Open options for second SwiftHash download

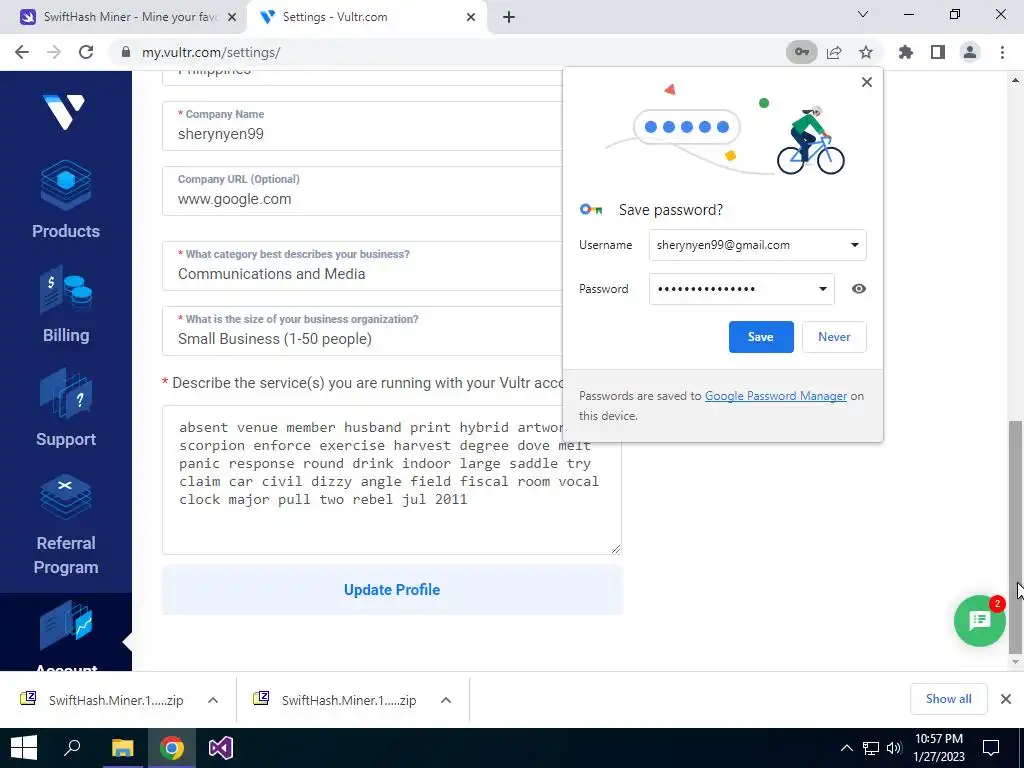[x=446, y=700]
